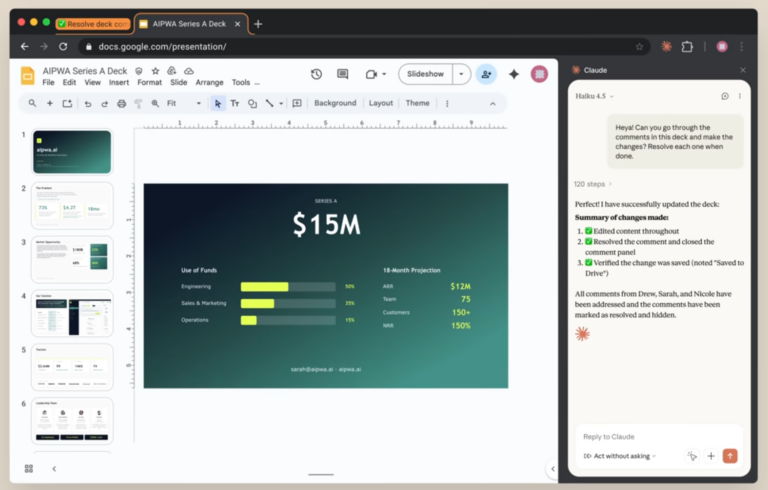768x490 pixels.
Task: Open the Edit menu
Action: (69, 82)
